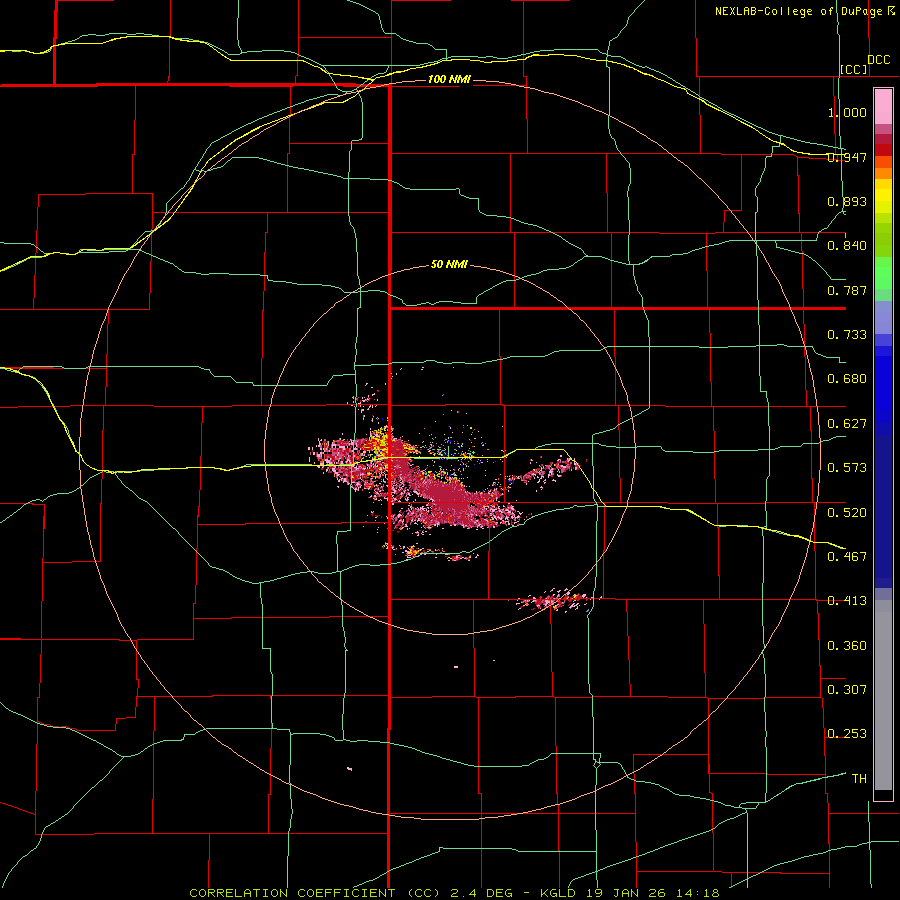The image size is (900, 900).
Task: Click the 0.253 color scale value
Action: coord(847,734)
